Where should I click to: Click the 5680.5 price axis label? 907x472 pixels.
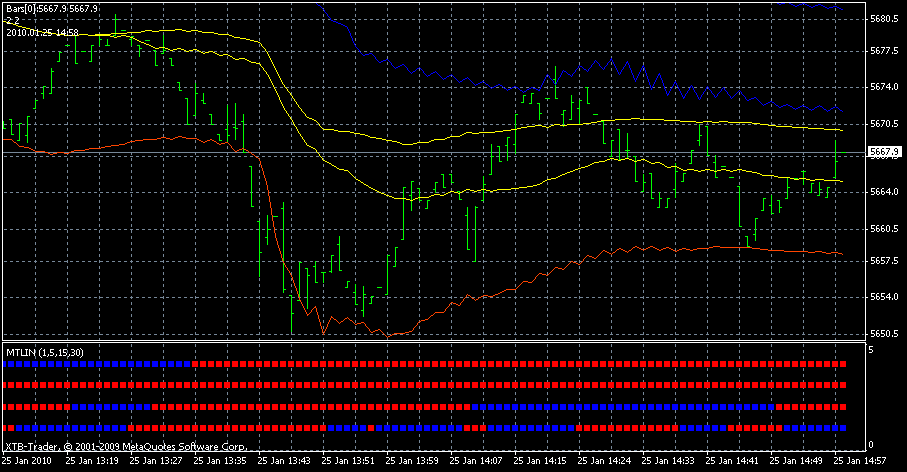(884, 19)
